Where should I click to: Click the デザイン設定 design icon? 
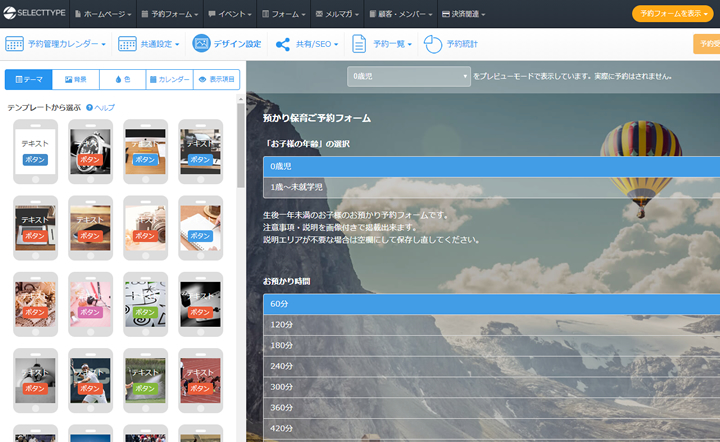(202, 44)
